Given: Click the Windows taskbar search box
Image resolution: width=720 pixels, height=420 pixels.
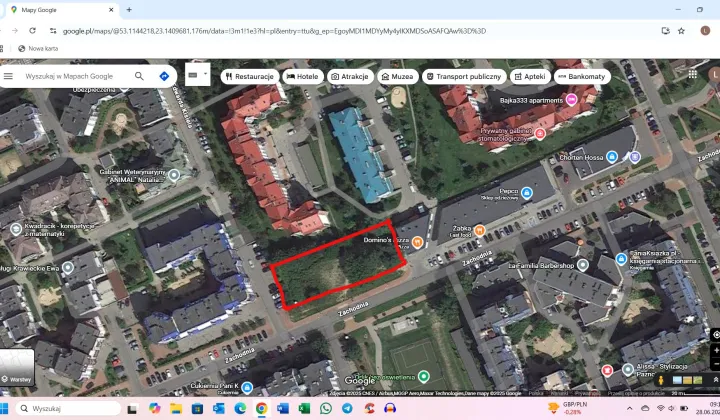Looking at the screenshot, I should pos(68,409).
